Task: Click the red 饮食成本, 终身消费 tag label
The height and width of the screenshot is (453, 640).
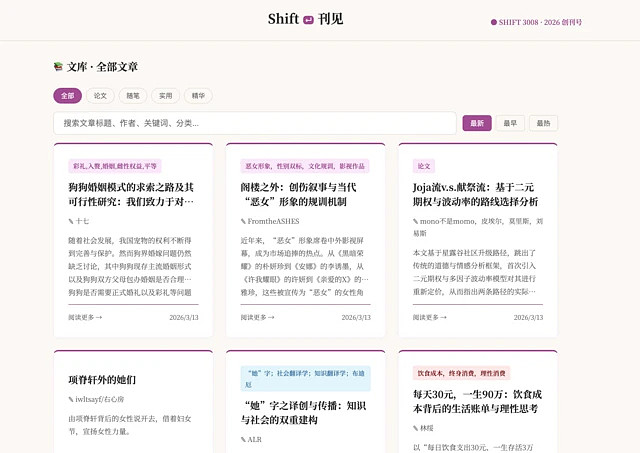Action: (x=461, y=373)
